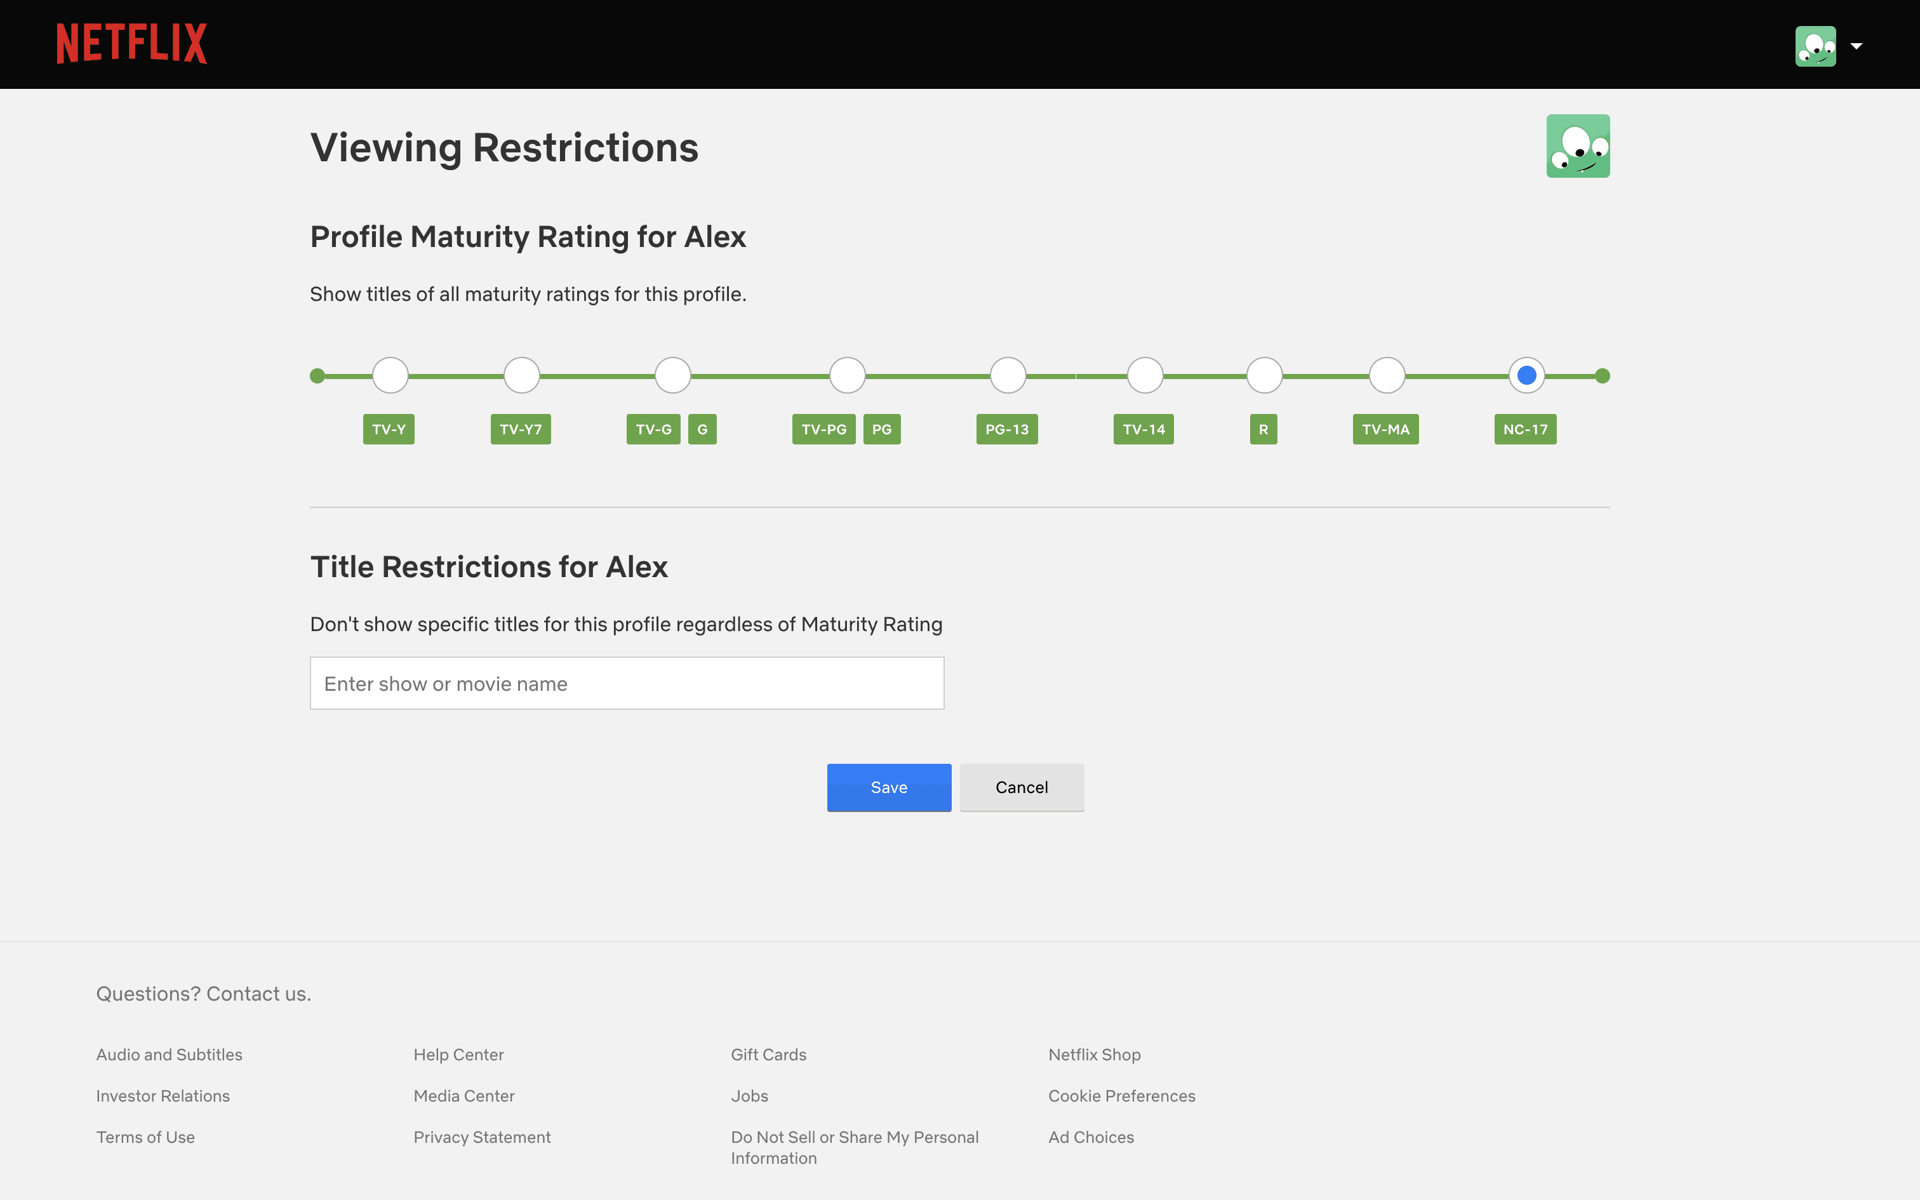
Task: Click the slider's left end dot
Action: [317, 376]
